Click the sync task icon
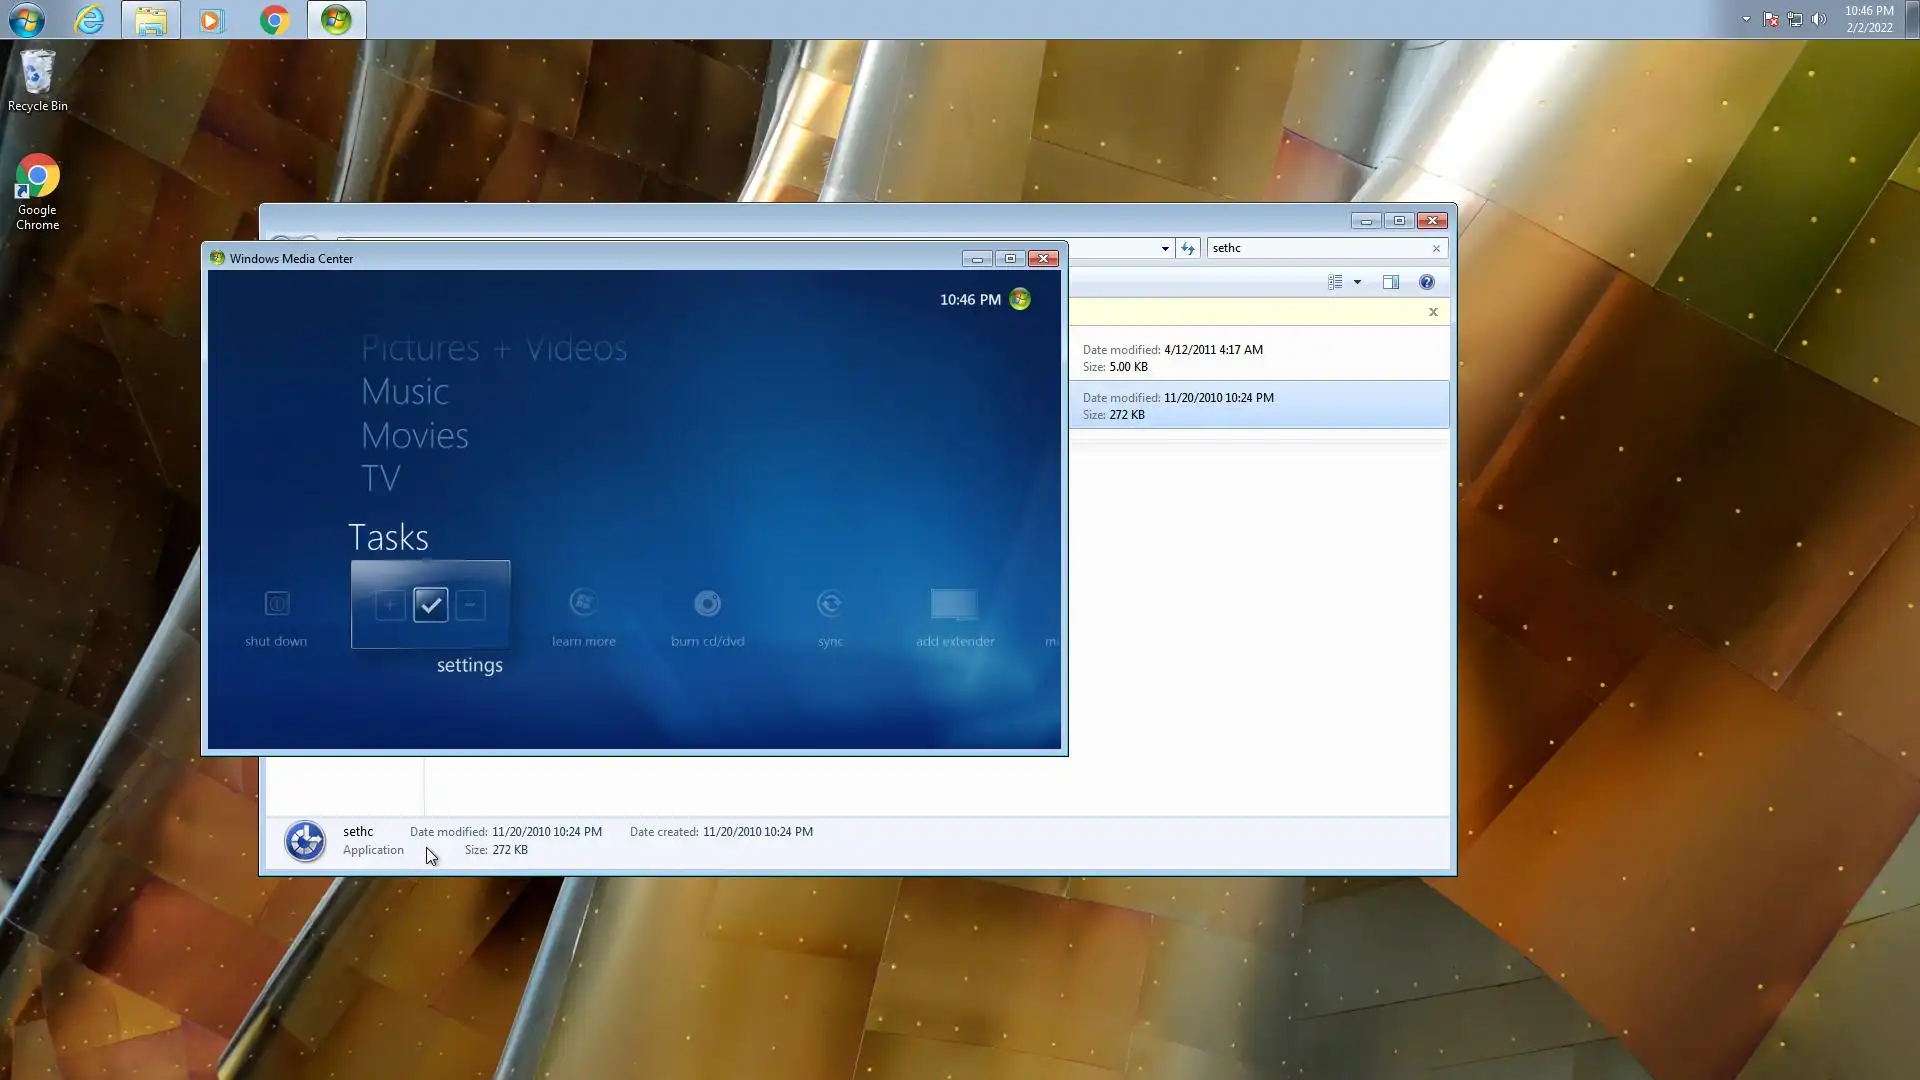 pos(830,604)
